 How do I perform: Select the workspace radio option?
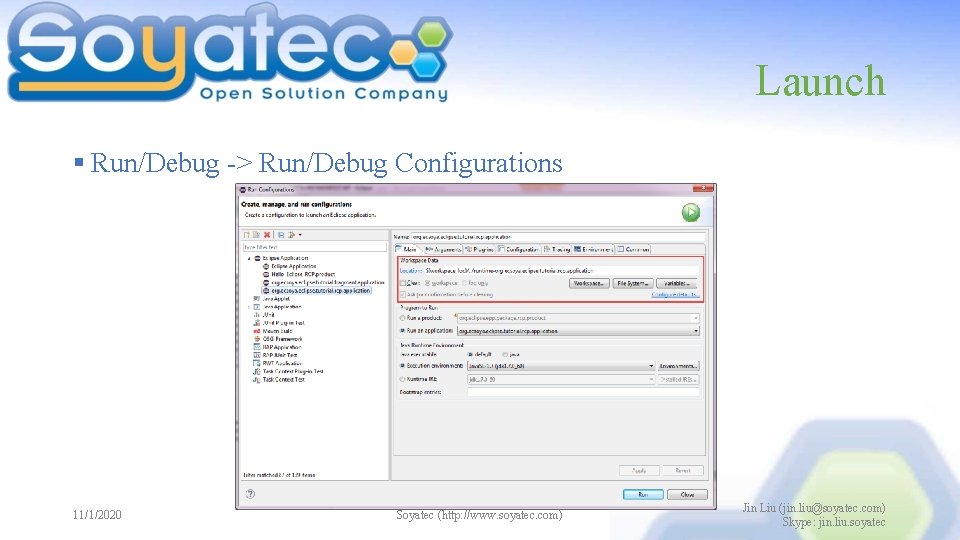428,283
